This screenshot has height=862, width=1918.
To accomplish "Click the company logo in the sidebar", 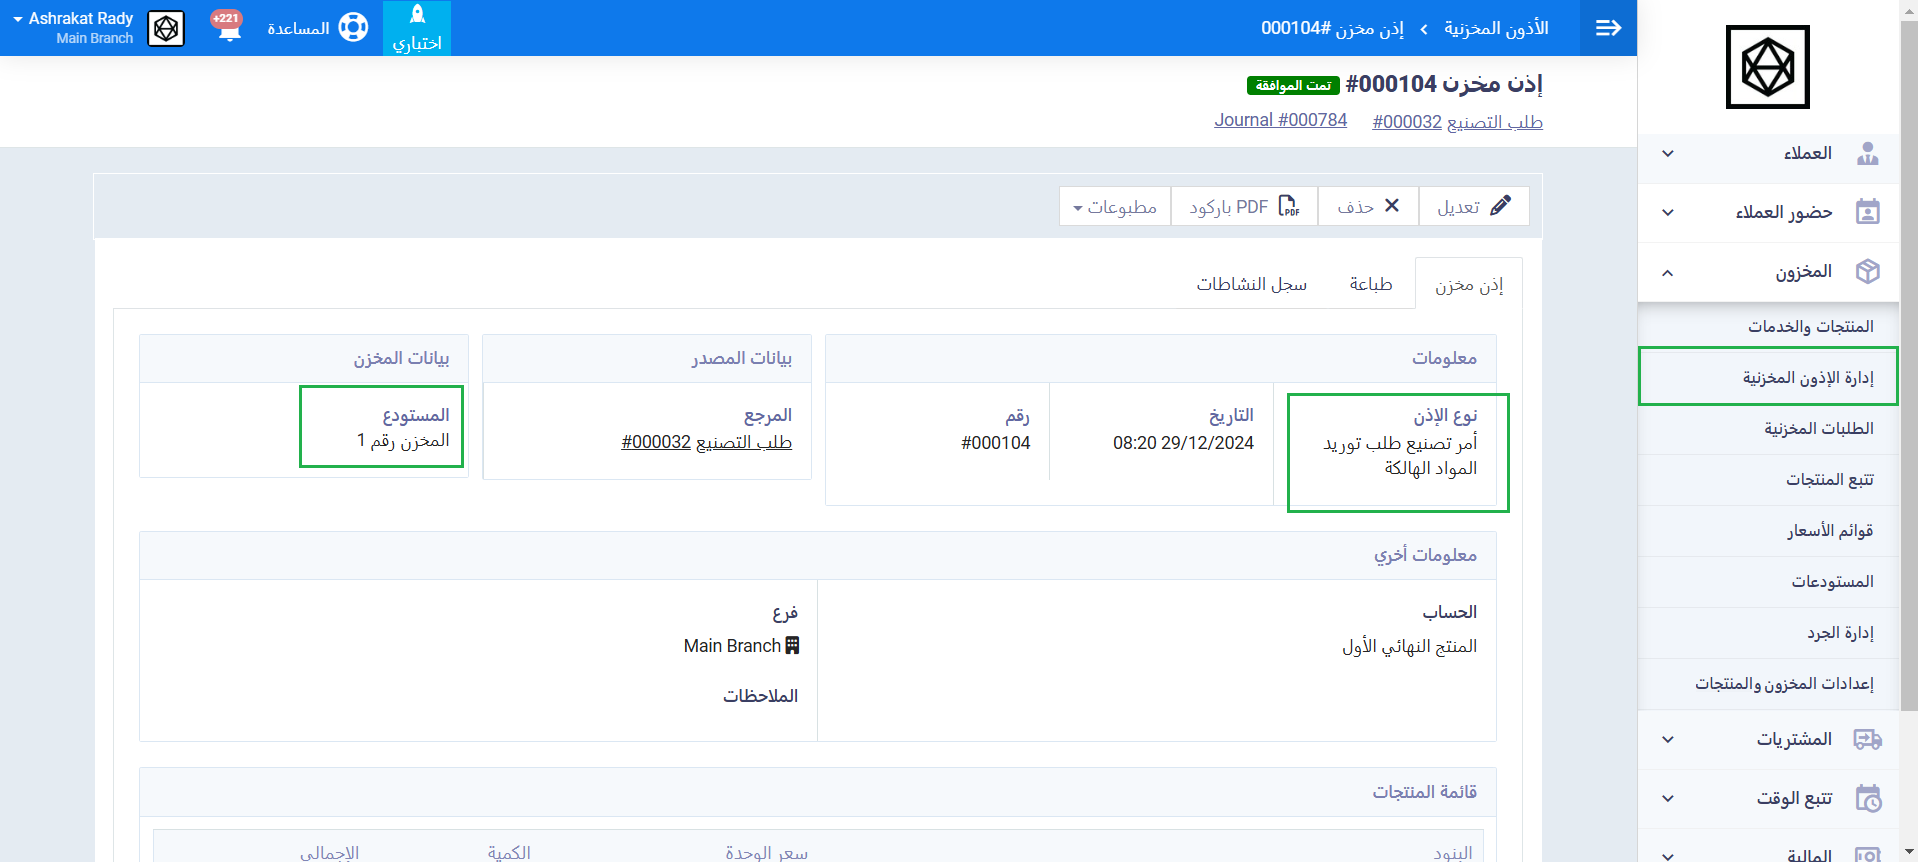I will (1767, 67).
